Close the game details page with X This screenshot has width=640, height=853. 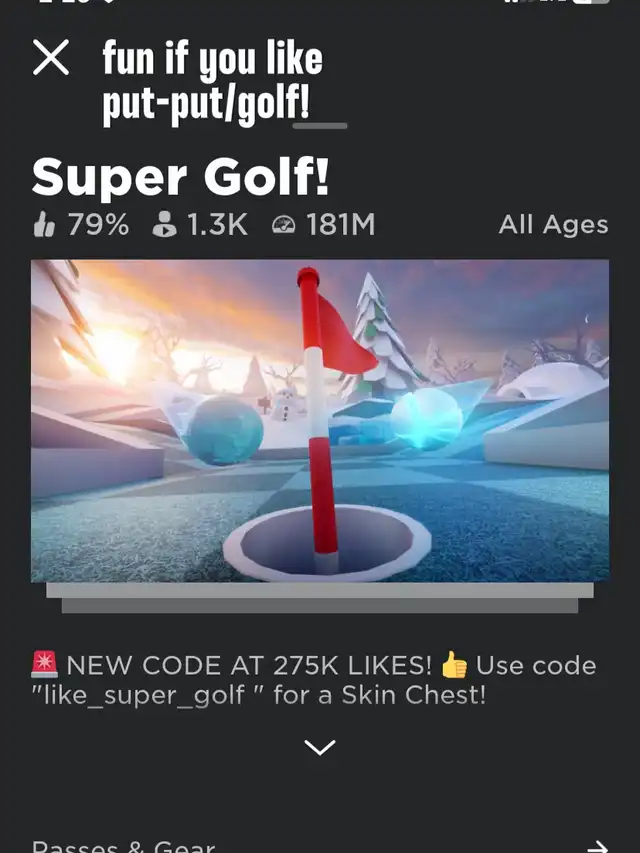(51, 57)
